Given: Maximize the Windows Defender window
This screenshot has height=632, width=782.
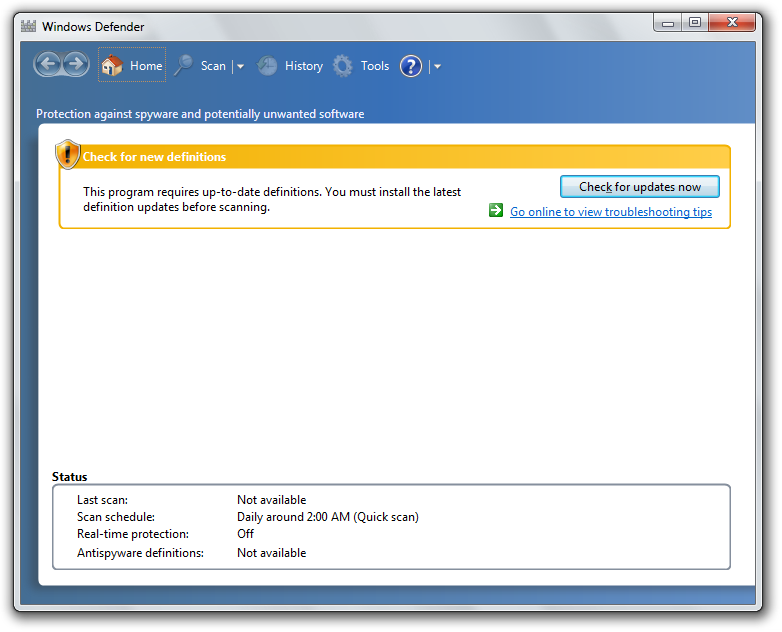Looking at the screenshot, I should (695, 23).
